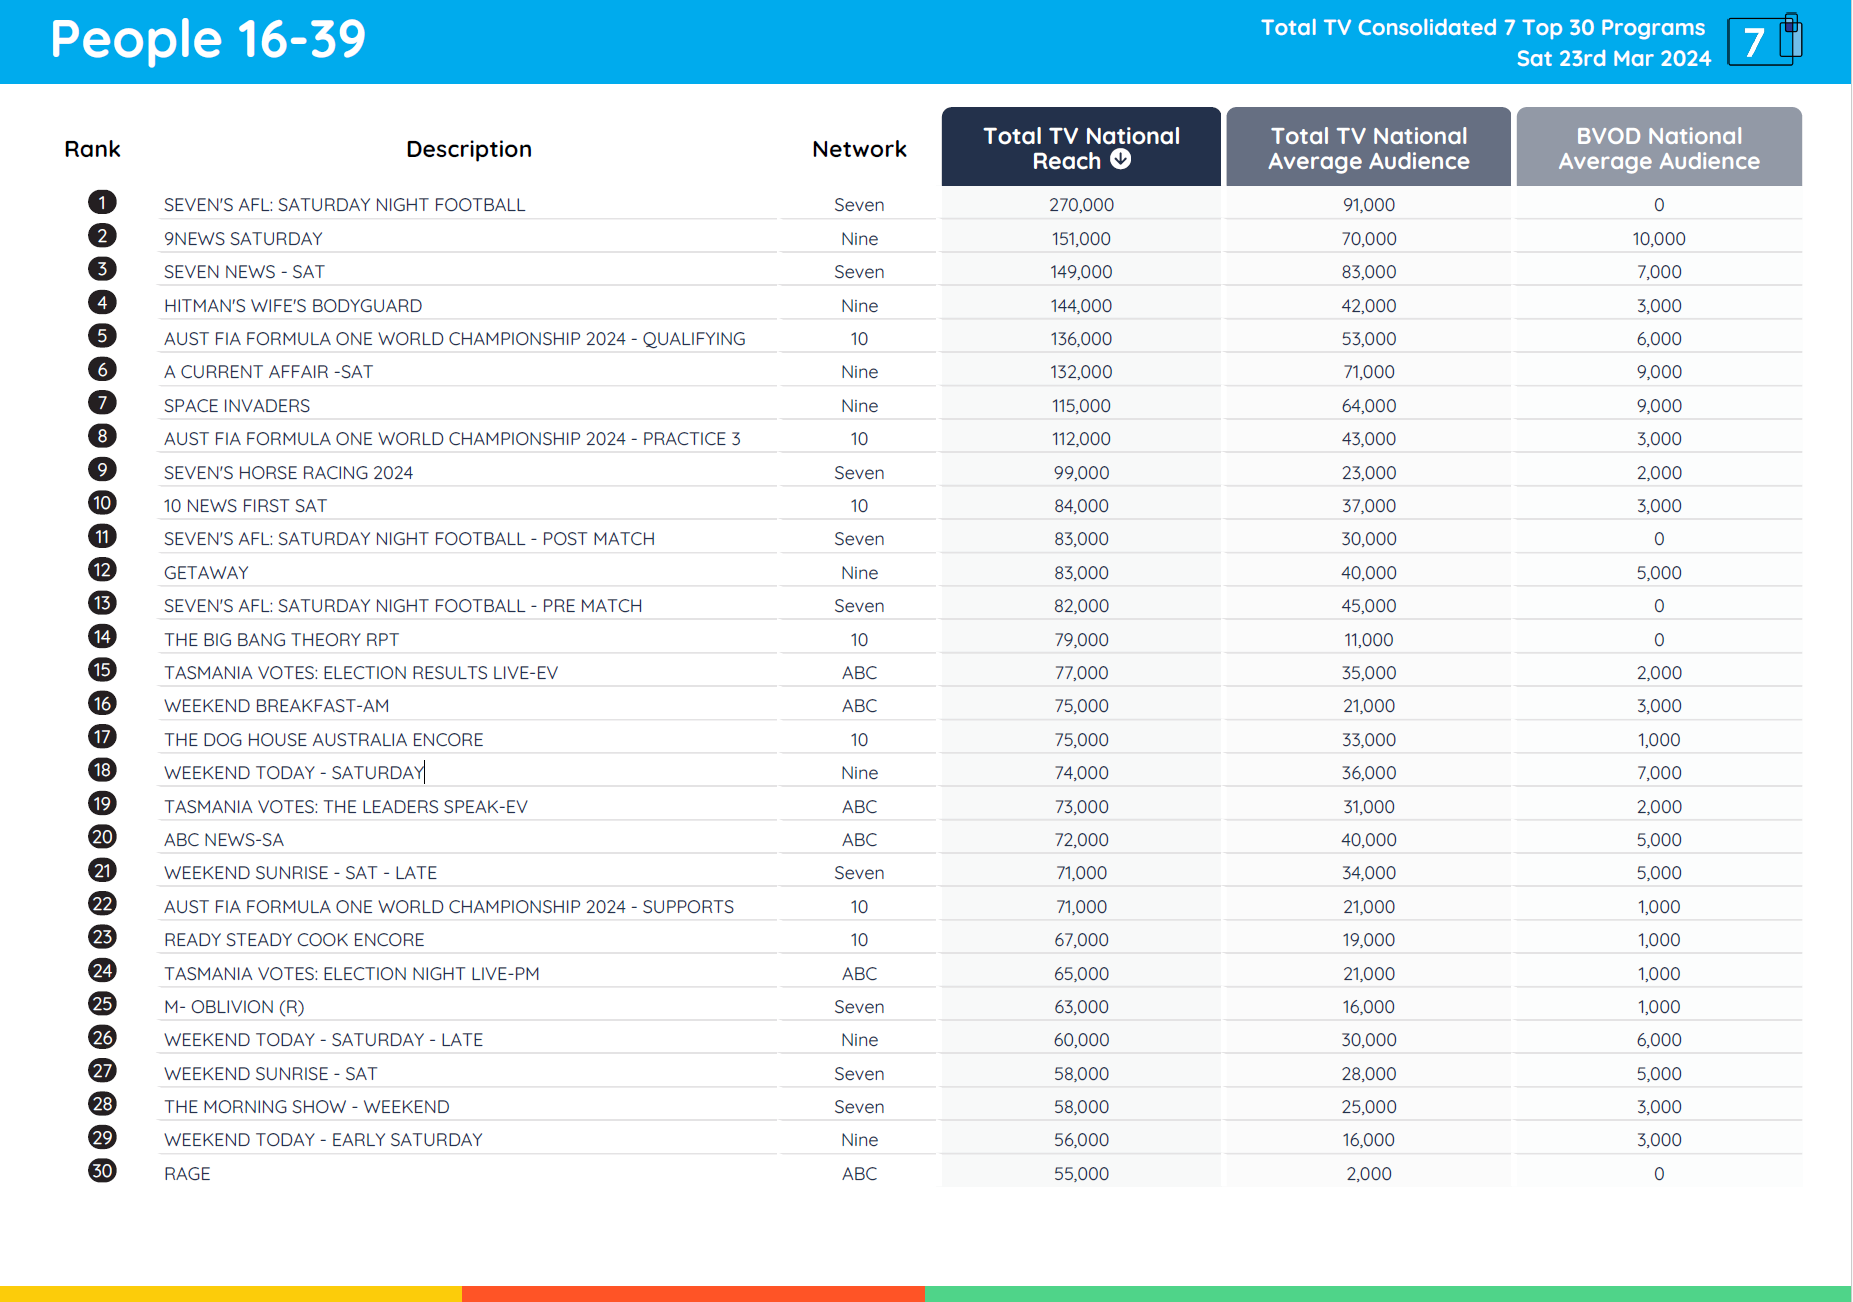Select A CURRENT AFFAIR -SAT program
Screen dimensions: 1853x1302
(x=268, y=372)
